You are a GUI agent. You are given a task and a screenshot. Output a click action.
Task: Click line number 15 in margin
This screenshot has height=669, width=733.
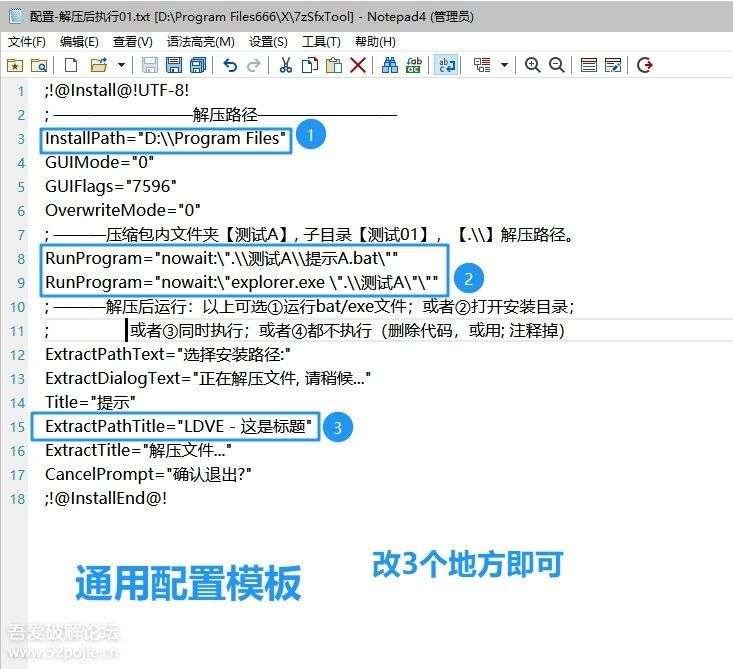coord(17,427)
